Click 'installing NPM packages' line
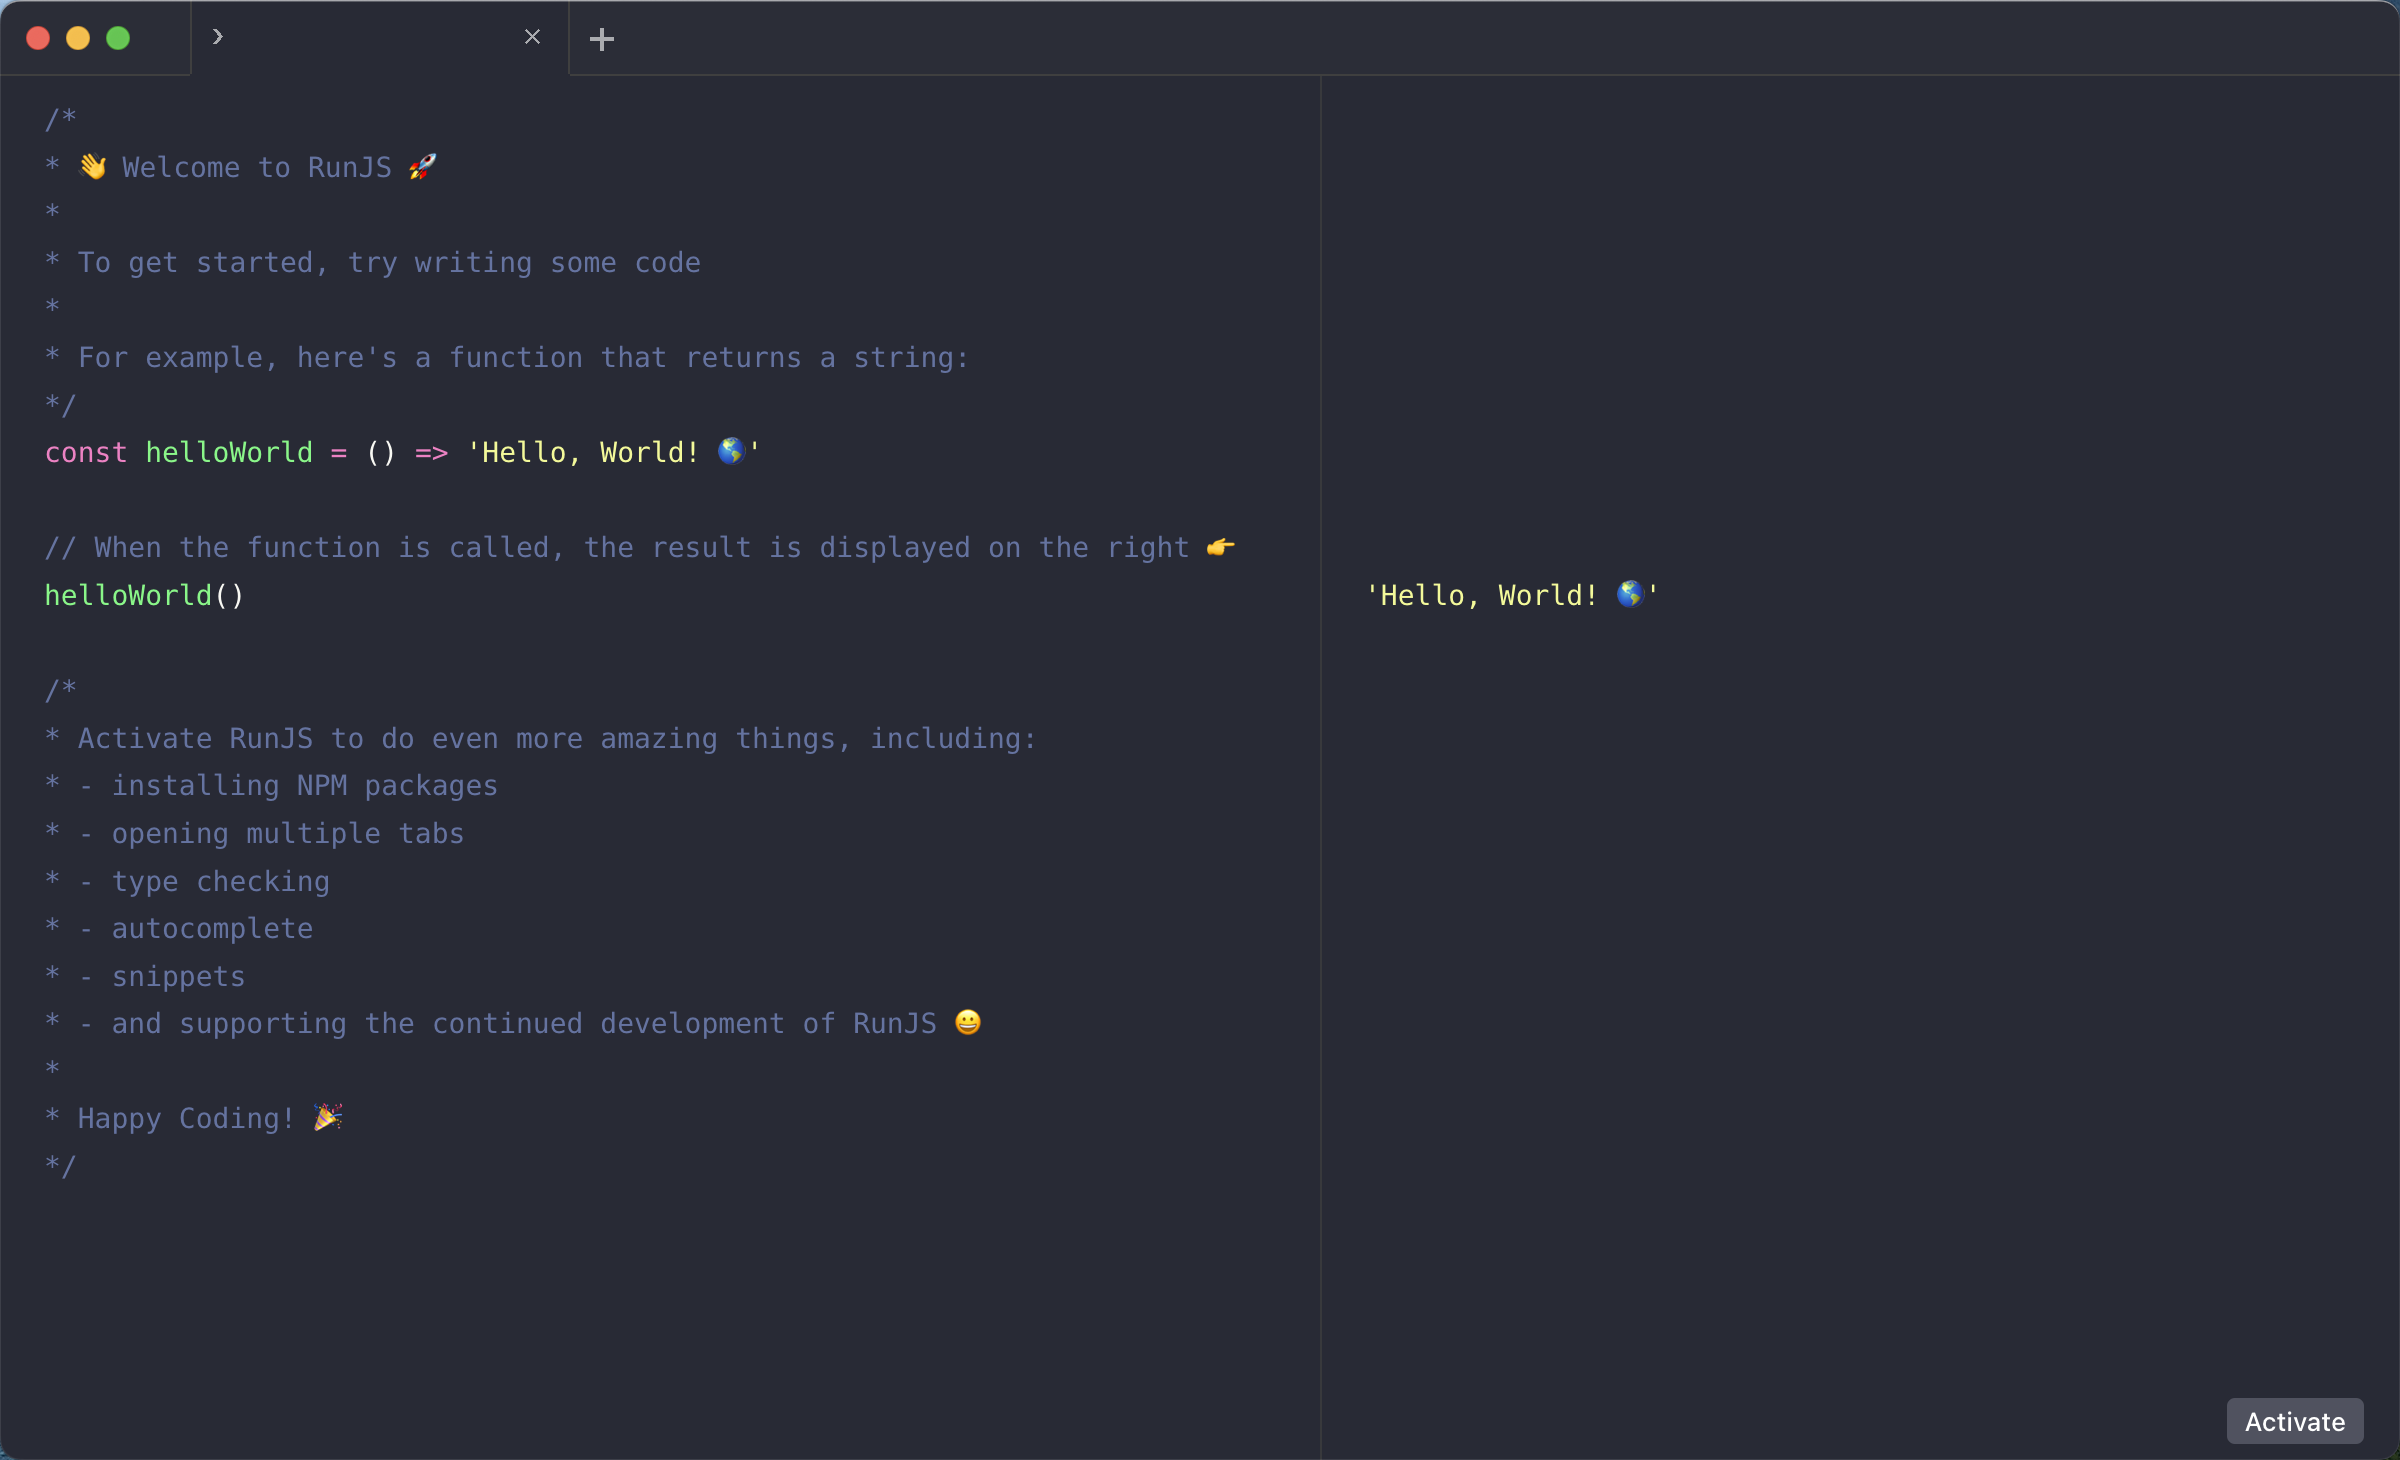This screenshot has height=1460, width=2400. coord(272,785)
